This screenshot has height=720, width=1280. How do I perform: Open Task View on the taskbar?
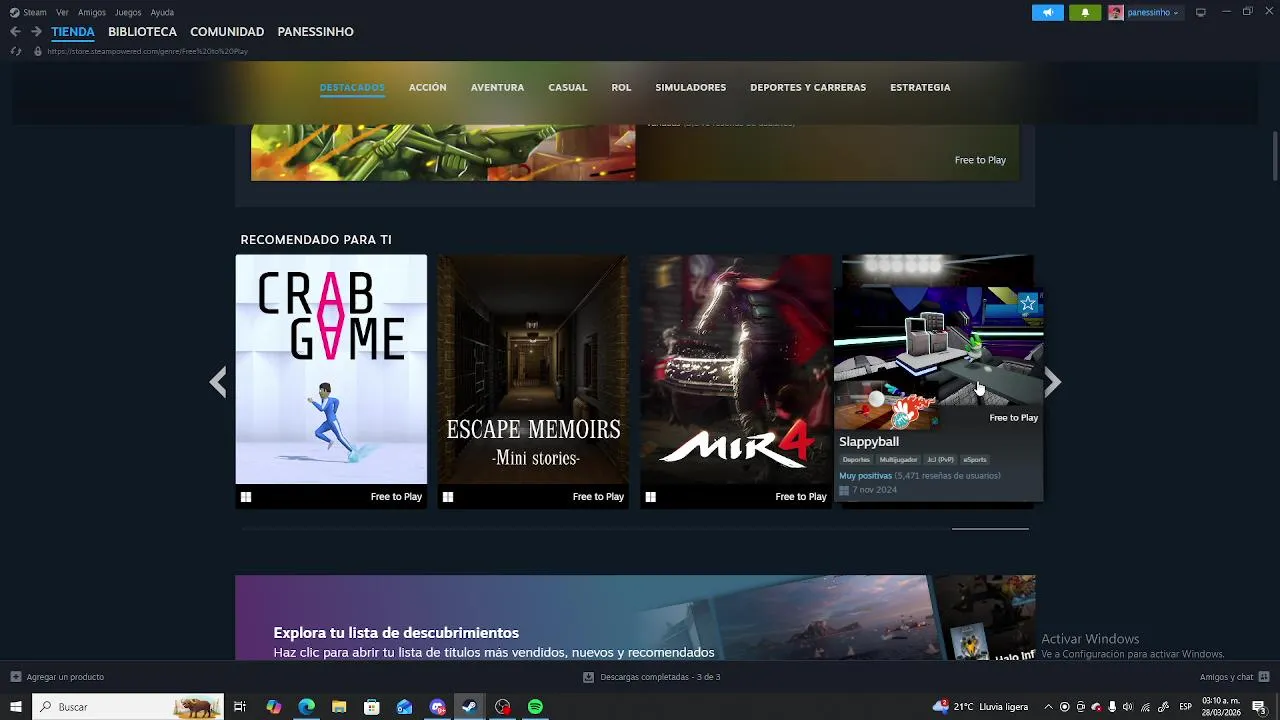[240, 707]
